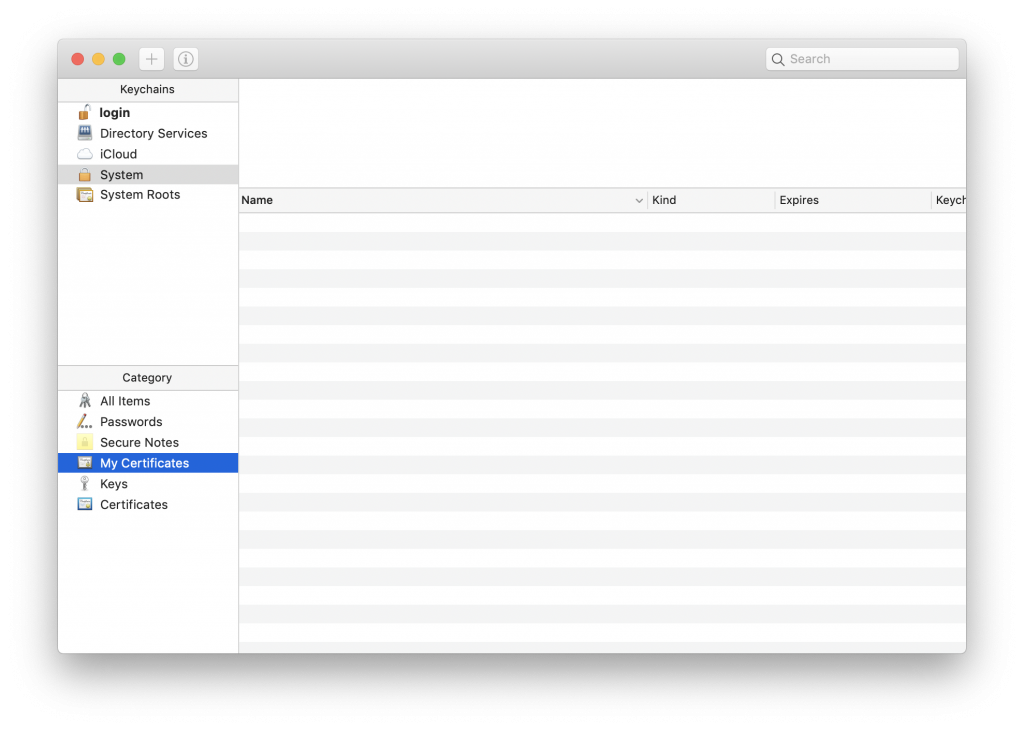The width and height of the screenshot is (1024, 730).
Task: Click the System Roots folder icon
Action: click(x=85, y=195)
